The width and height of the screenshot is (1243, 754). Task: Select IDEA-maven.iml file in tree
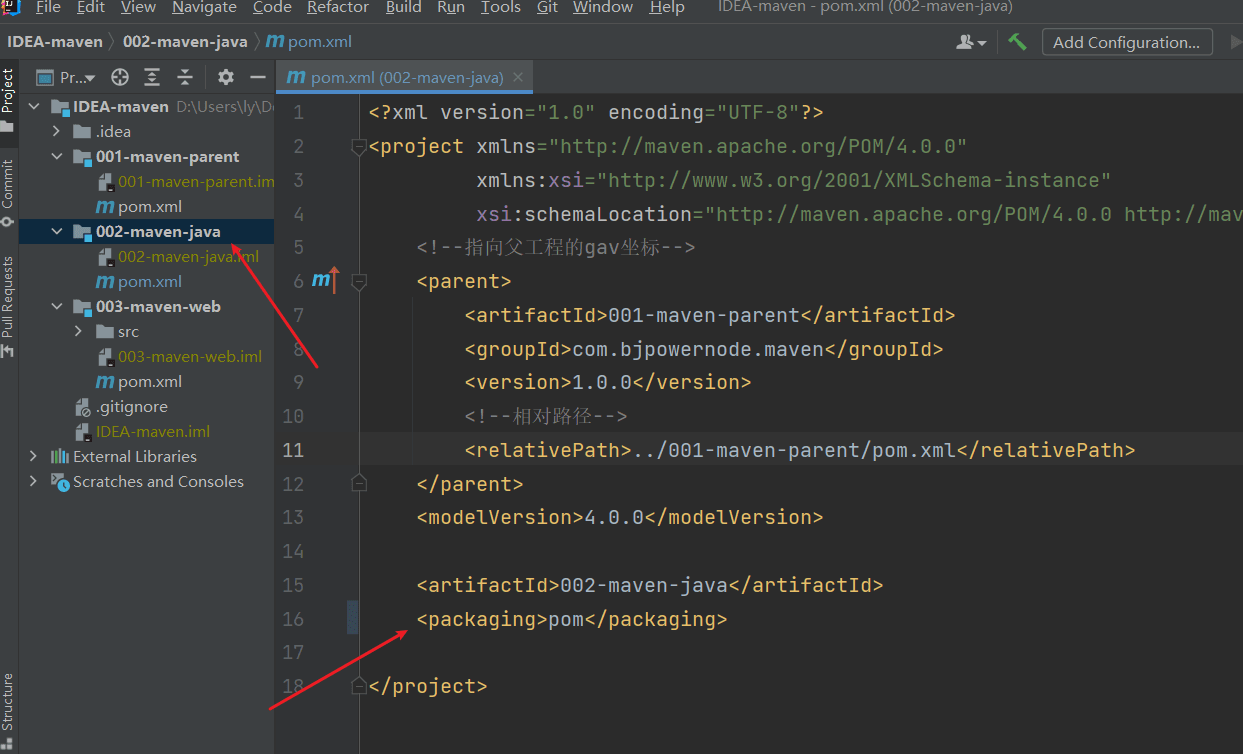pos(143,432)
